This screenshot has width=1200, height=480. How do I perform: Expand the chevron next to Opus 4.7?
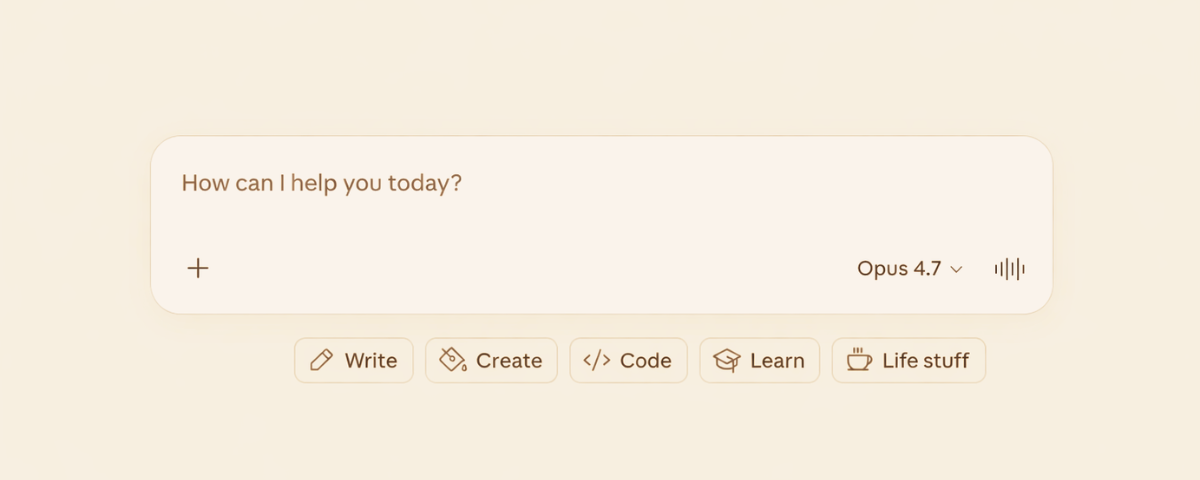pyautogui.click(x=956, y=269)
